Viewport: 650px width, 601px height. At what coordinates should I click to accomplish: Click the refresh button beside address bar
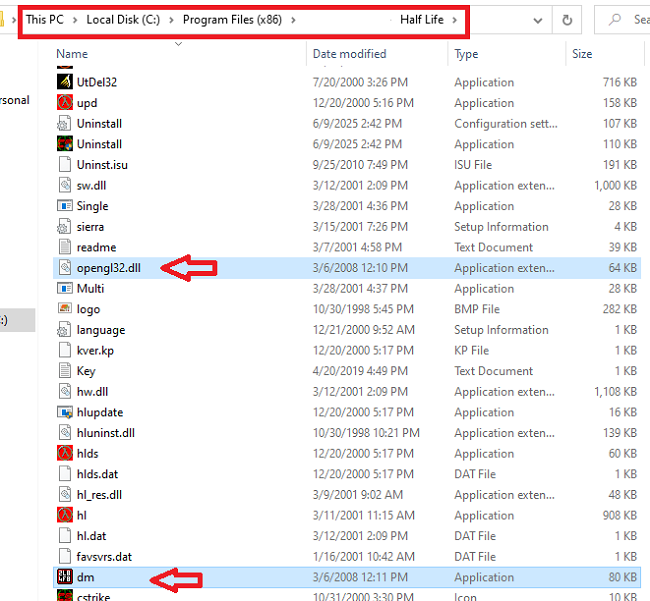567,20
